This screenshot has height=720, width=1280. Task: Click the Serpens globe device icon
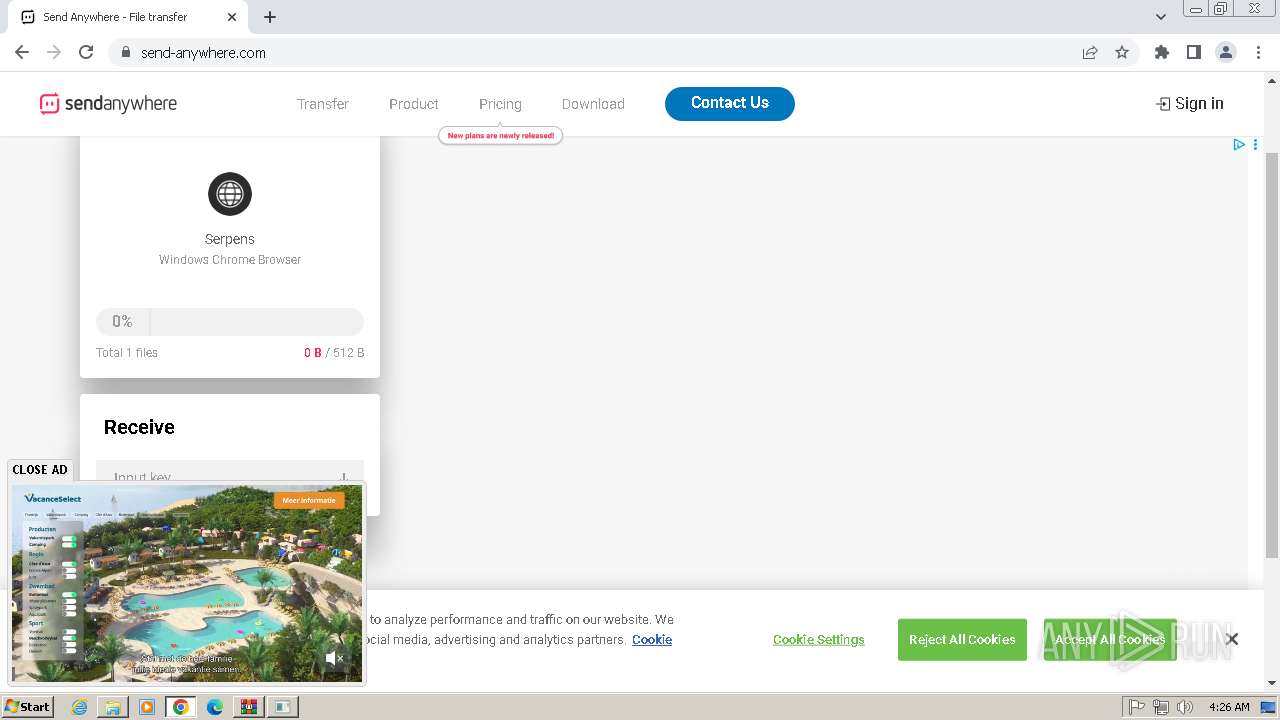click(230, 194)
